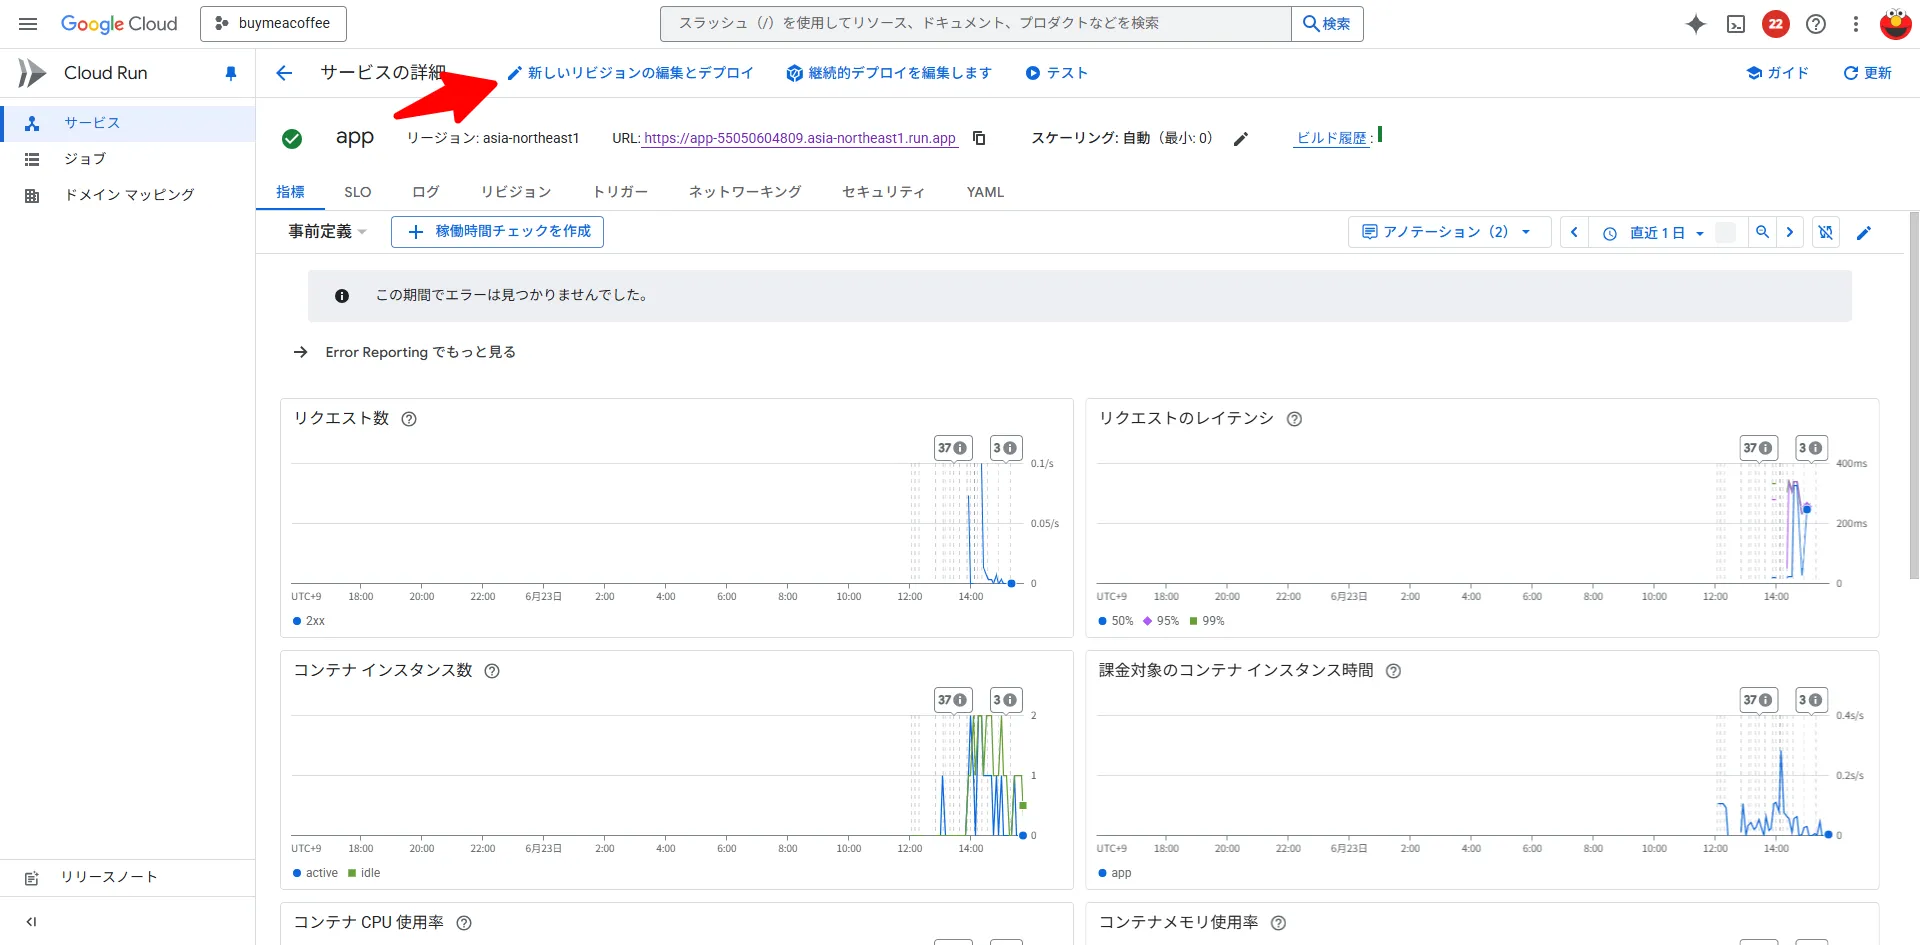Open the 事前定義 dropdown
1920x945 pixels.
click(324, 231)
